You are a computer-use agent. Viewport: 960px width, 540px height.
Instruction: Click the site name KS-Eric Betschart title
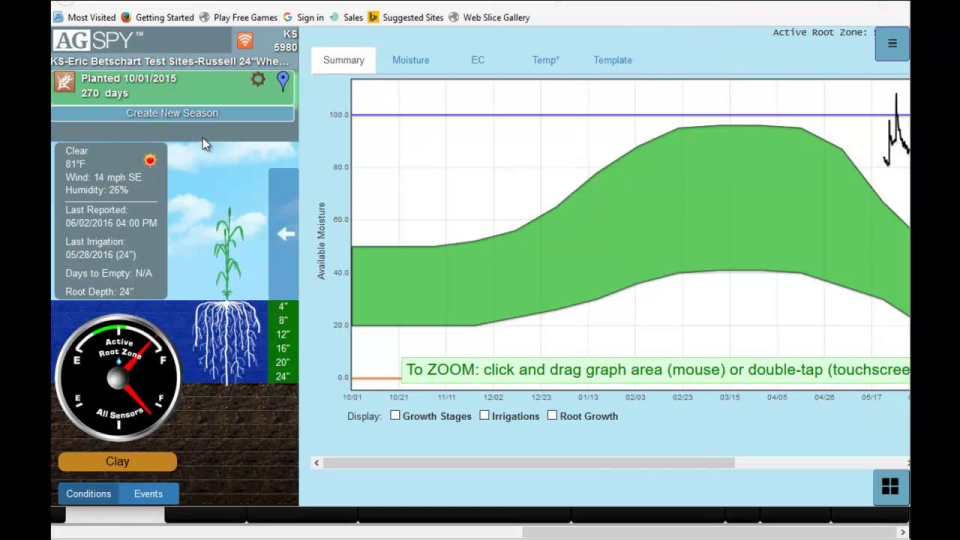[170, 61]
